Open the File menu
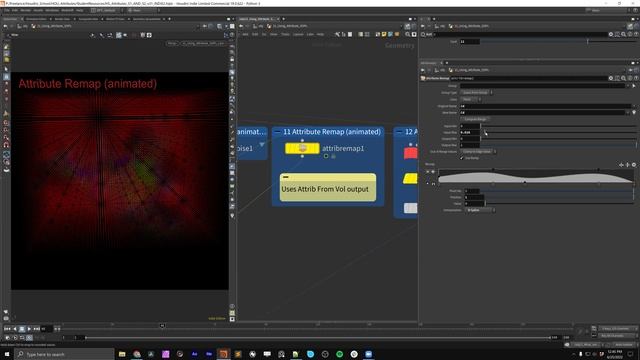This screenshot has height=360, width=640. tap(7, 10)
